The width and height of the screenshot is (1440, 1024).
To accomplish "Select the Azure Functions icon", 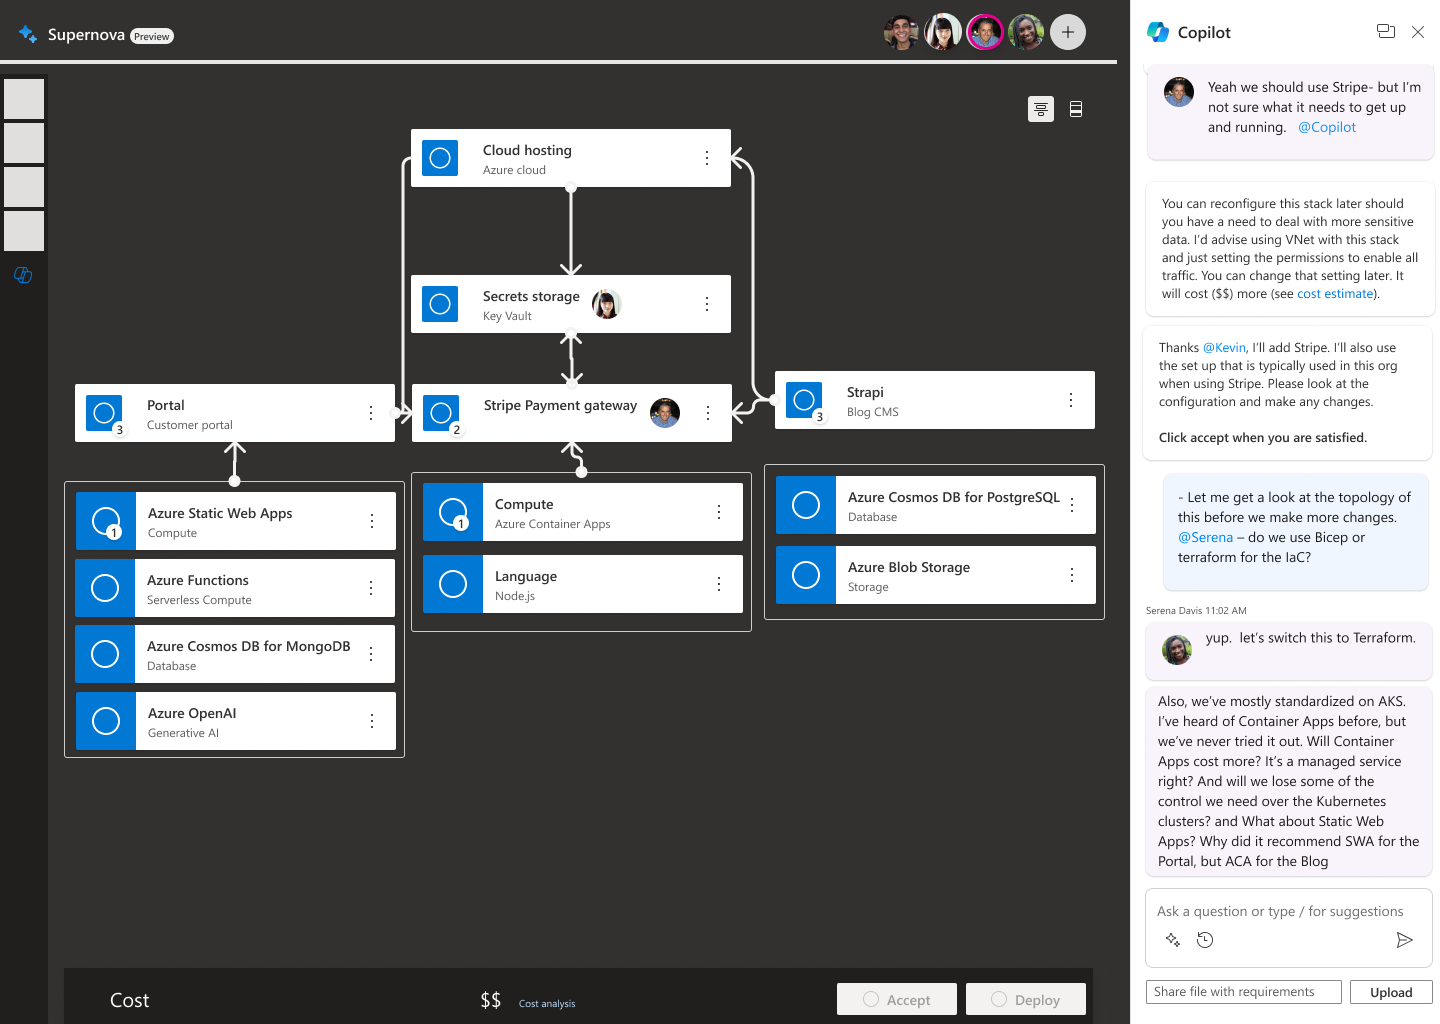I will point(105,588).
